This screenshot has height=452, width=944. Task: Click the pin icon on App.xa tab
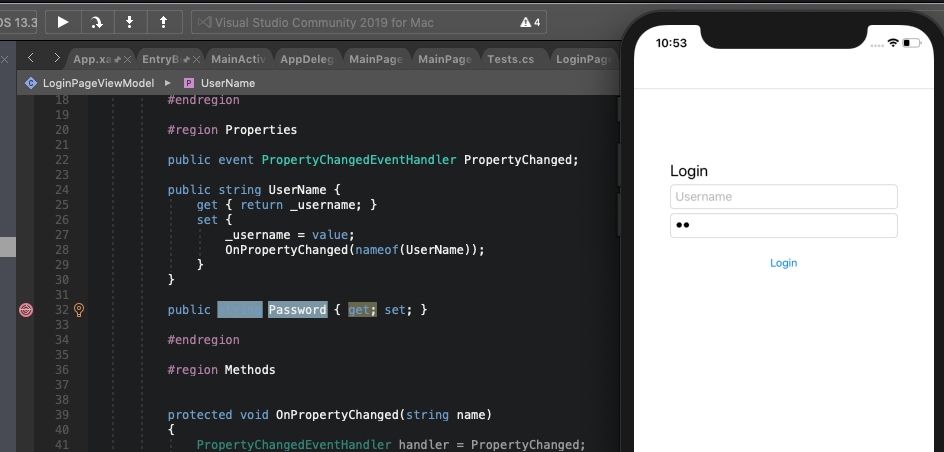(118, 60)
